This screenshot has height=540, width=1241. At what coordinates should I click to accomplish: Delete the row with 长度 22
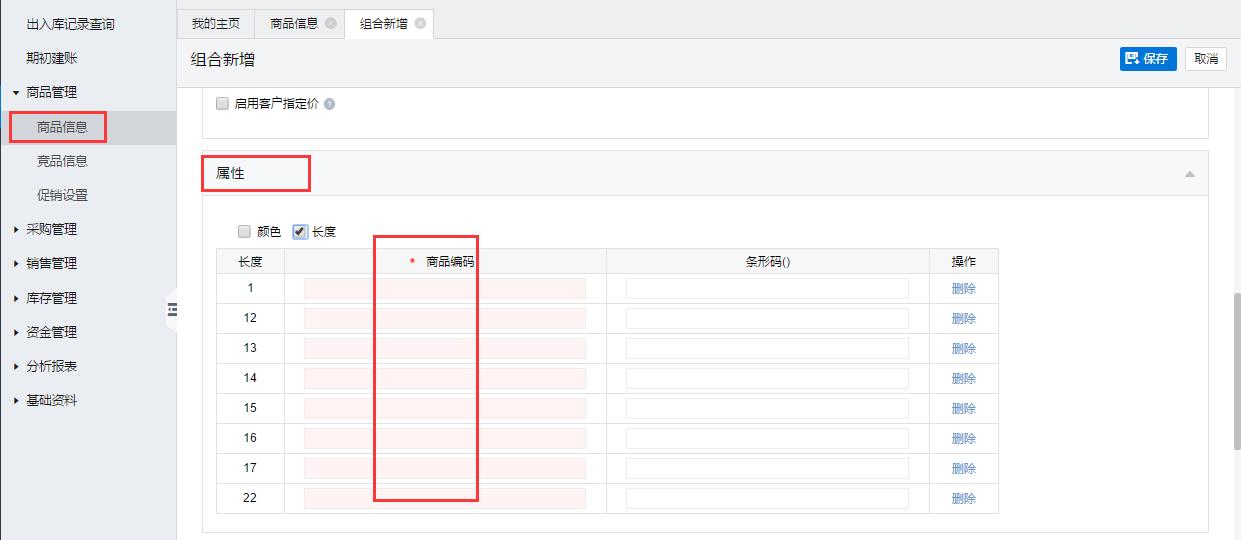[963, 499]
